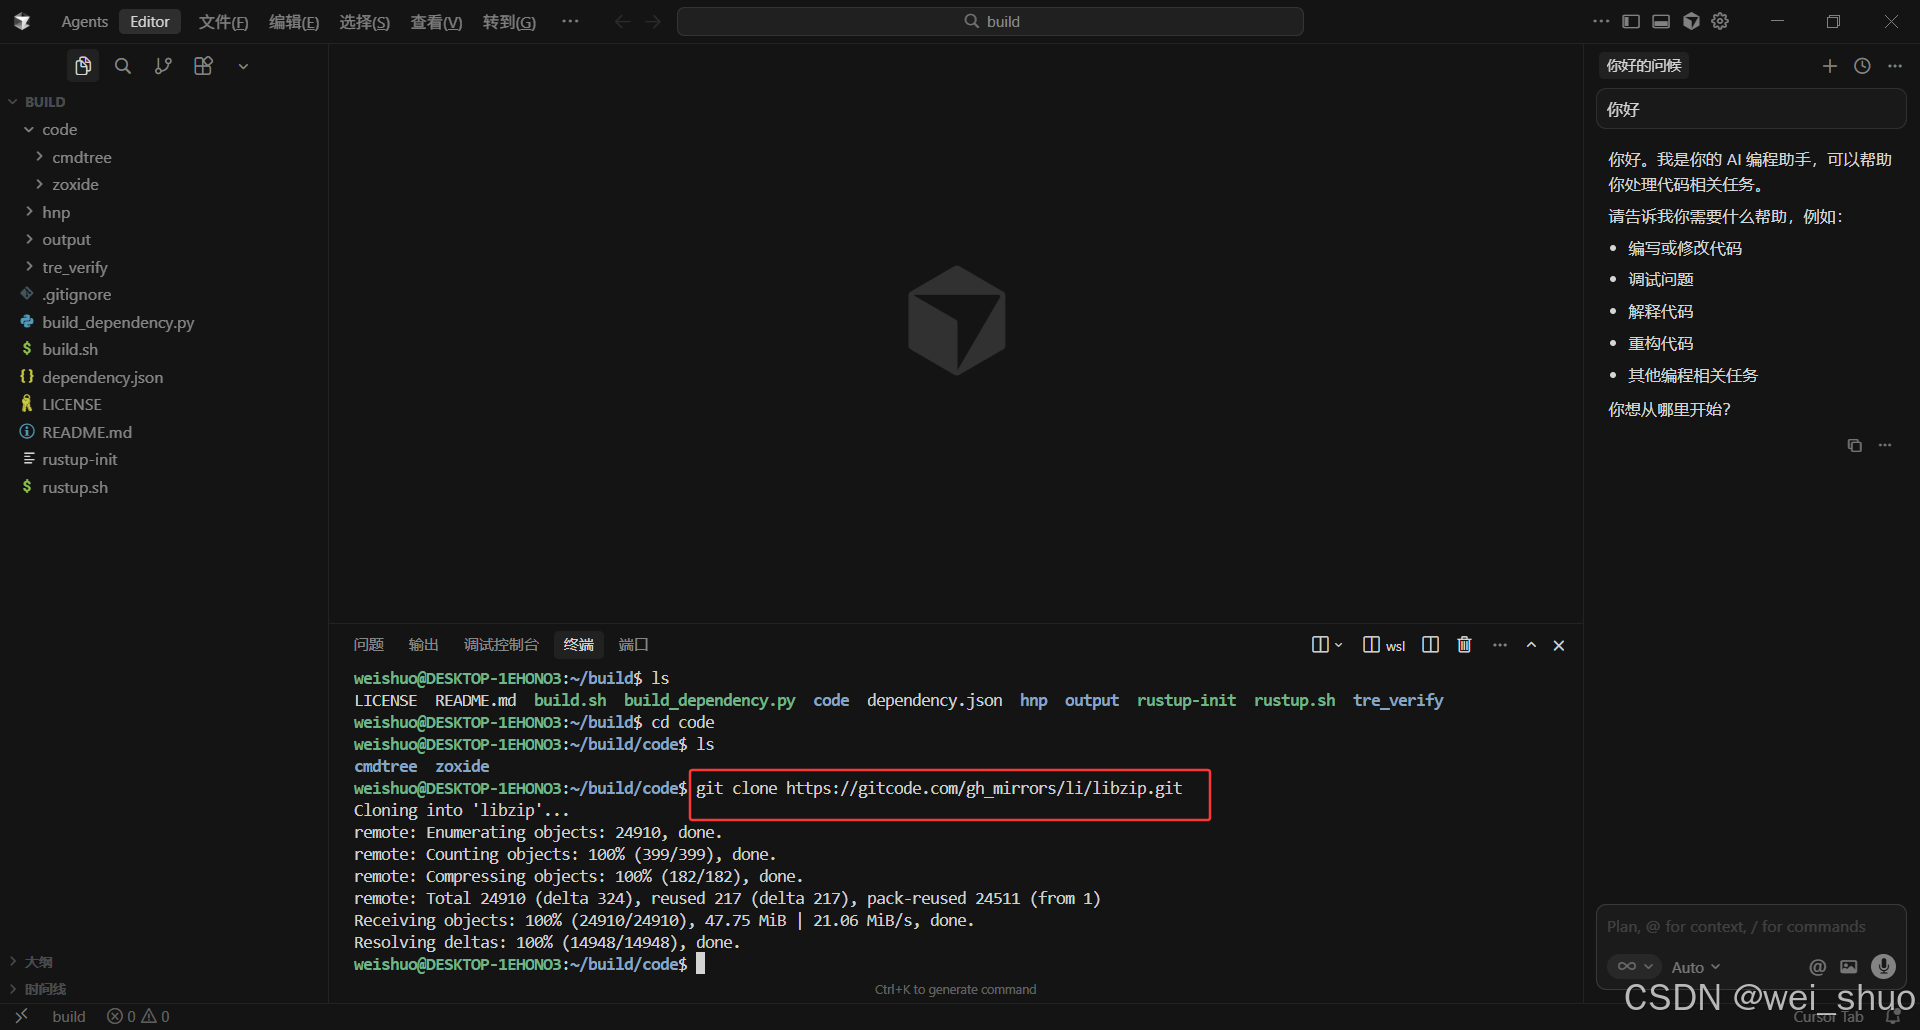Open the Extensions view icon
This screenshot has height=1030, width=1920.
coord(203,66)
